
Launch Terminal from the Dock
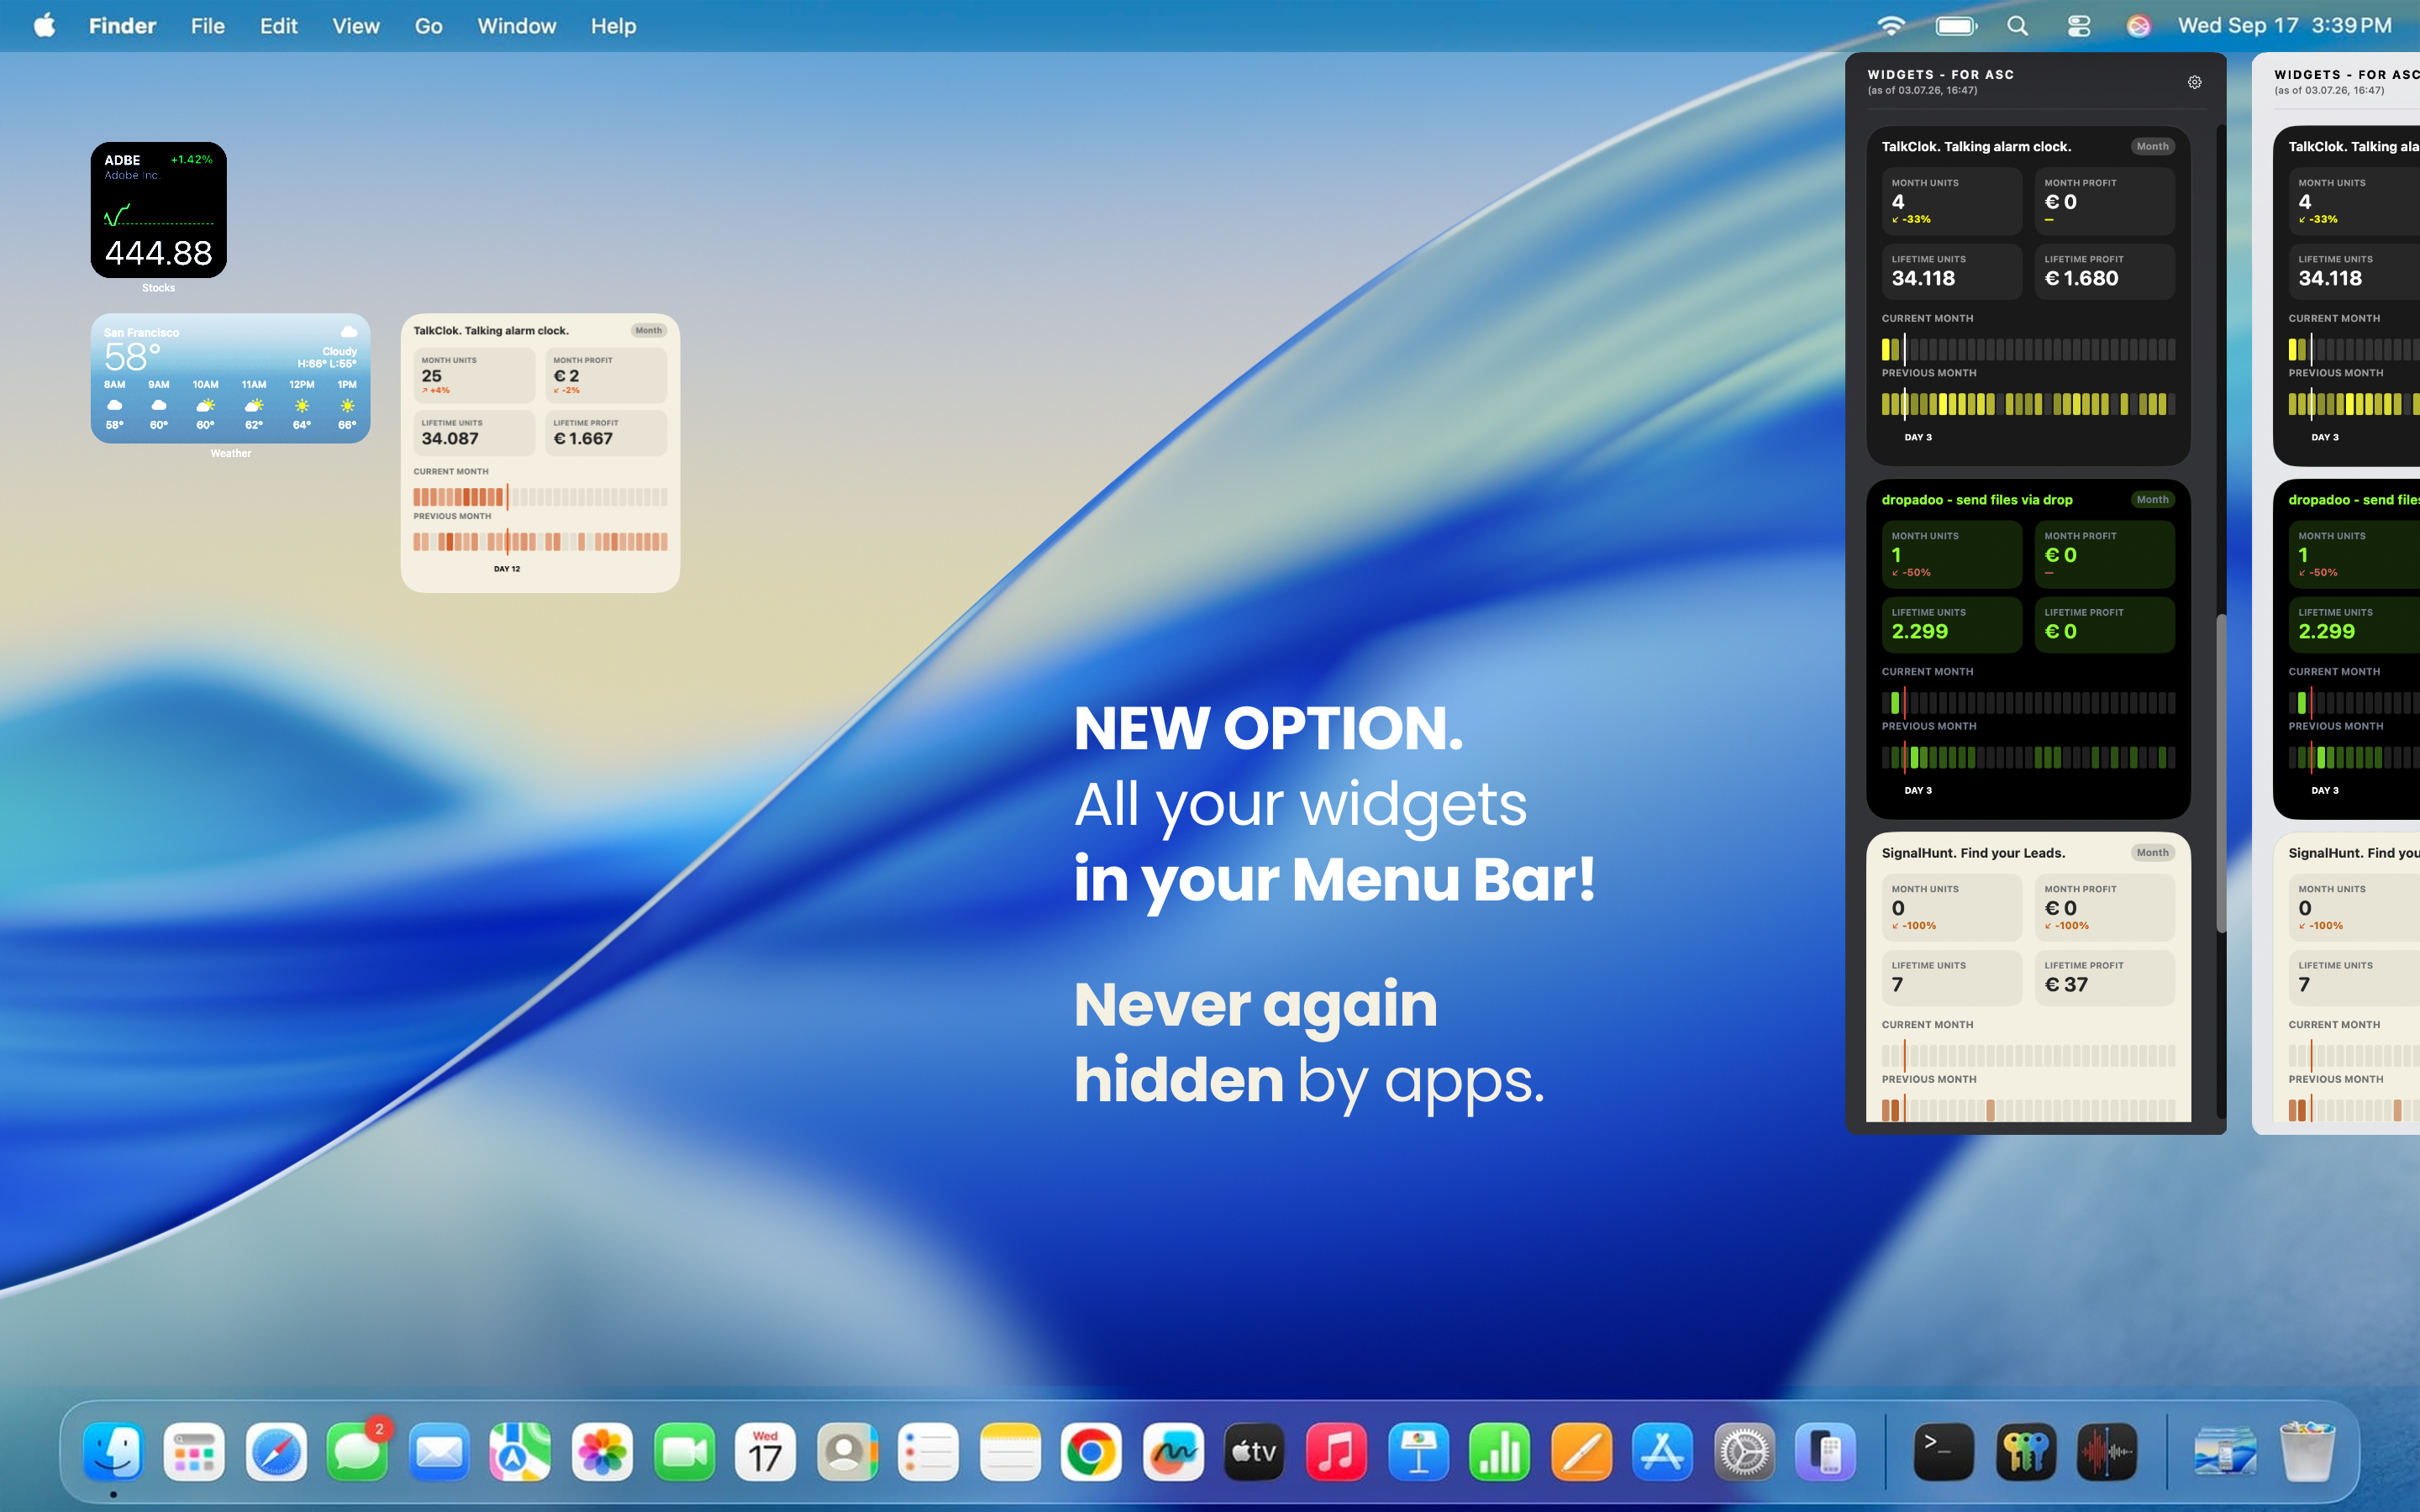1943,1451
